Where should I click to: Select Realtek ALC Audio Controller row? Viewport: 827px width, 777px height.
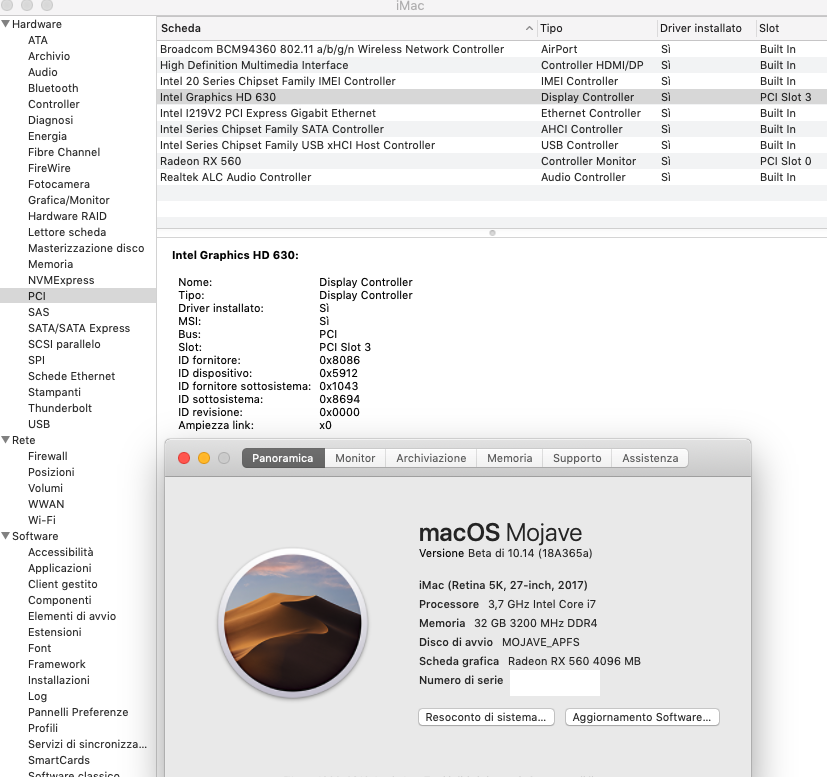pos(492,177)
